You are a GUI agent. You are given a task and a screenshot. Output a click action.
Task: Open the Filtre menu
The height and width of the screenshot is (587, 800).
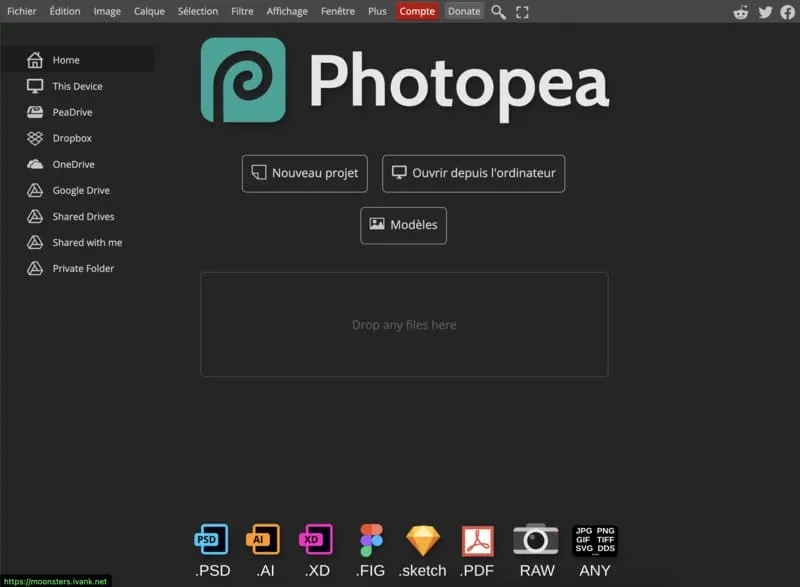pos(242,11)
